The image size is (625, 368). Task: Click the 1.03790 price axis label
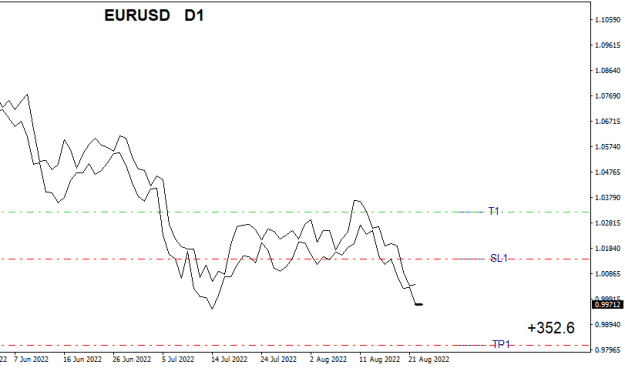(608, 197)
